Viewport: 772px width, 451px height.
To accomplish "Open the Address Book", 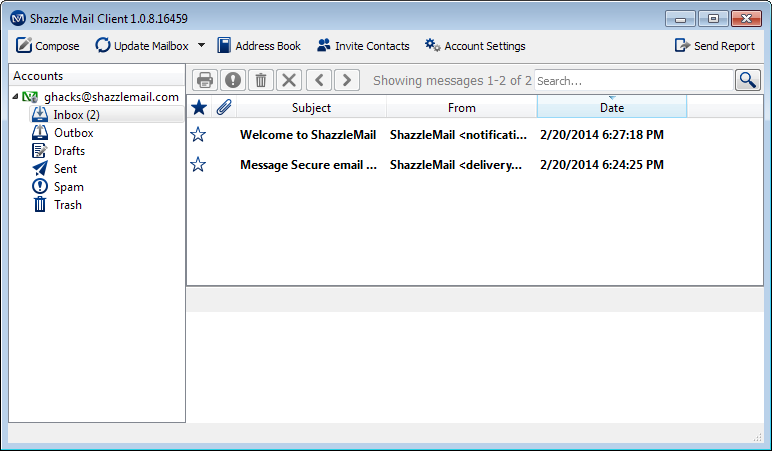I will tap(259, 46).
